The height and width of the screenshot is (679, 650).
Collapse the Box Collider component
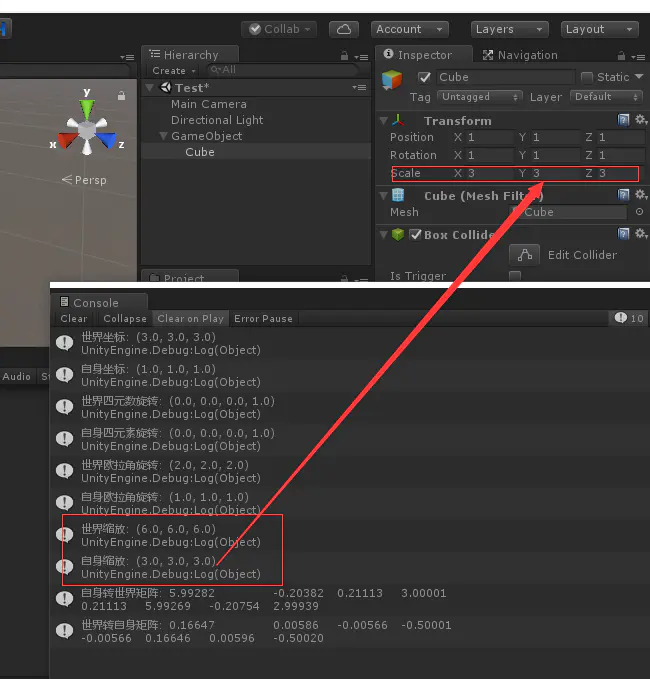point(384,235)
